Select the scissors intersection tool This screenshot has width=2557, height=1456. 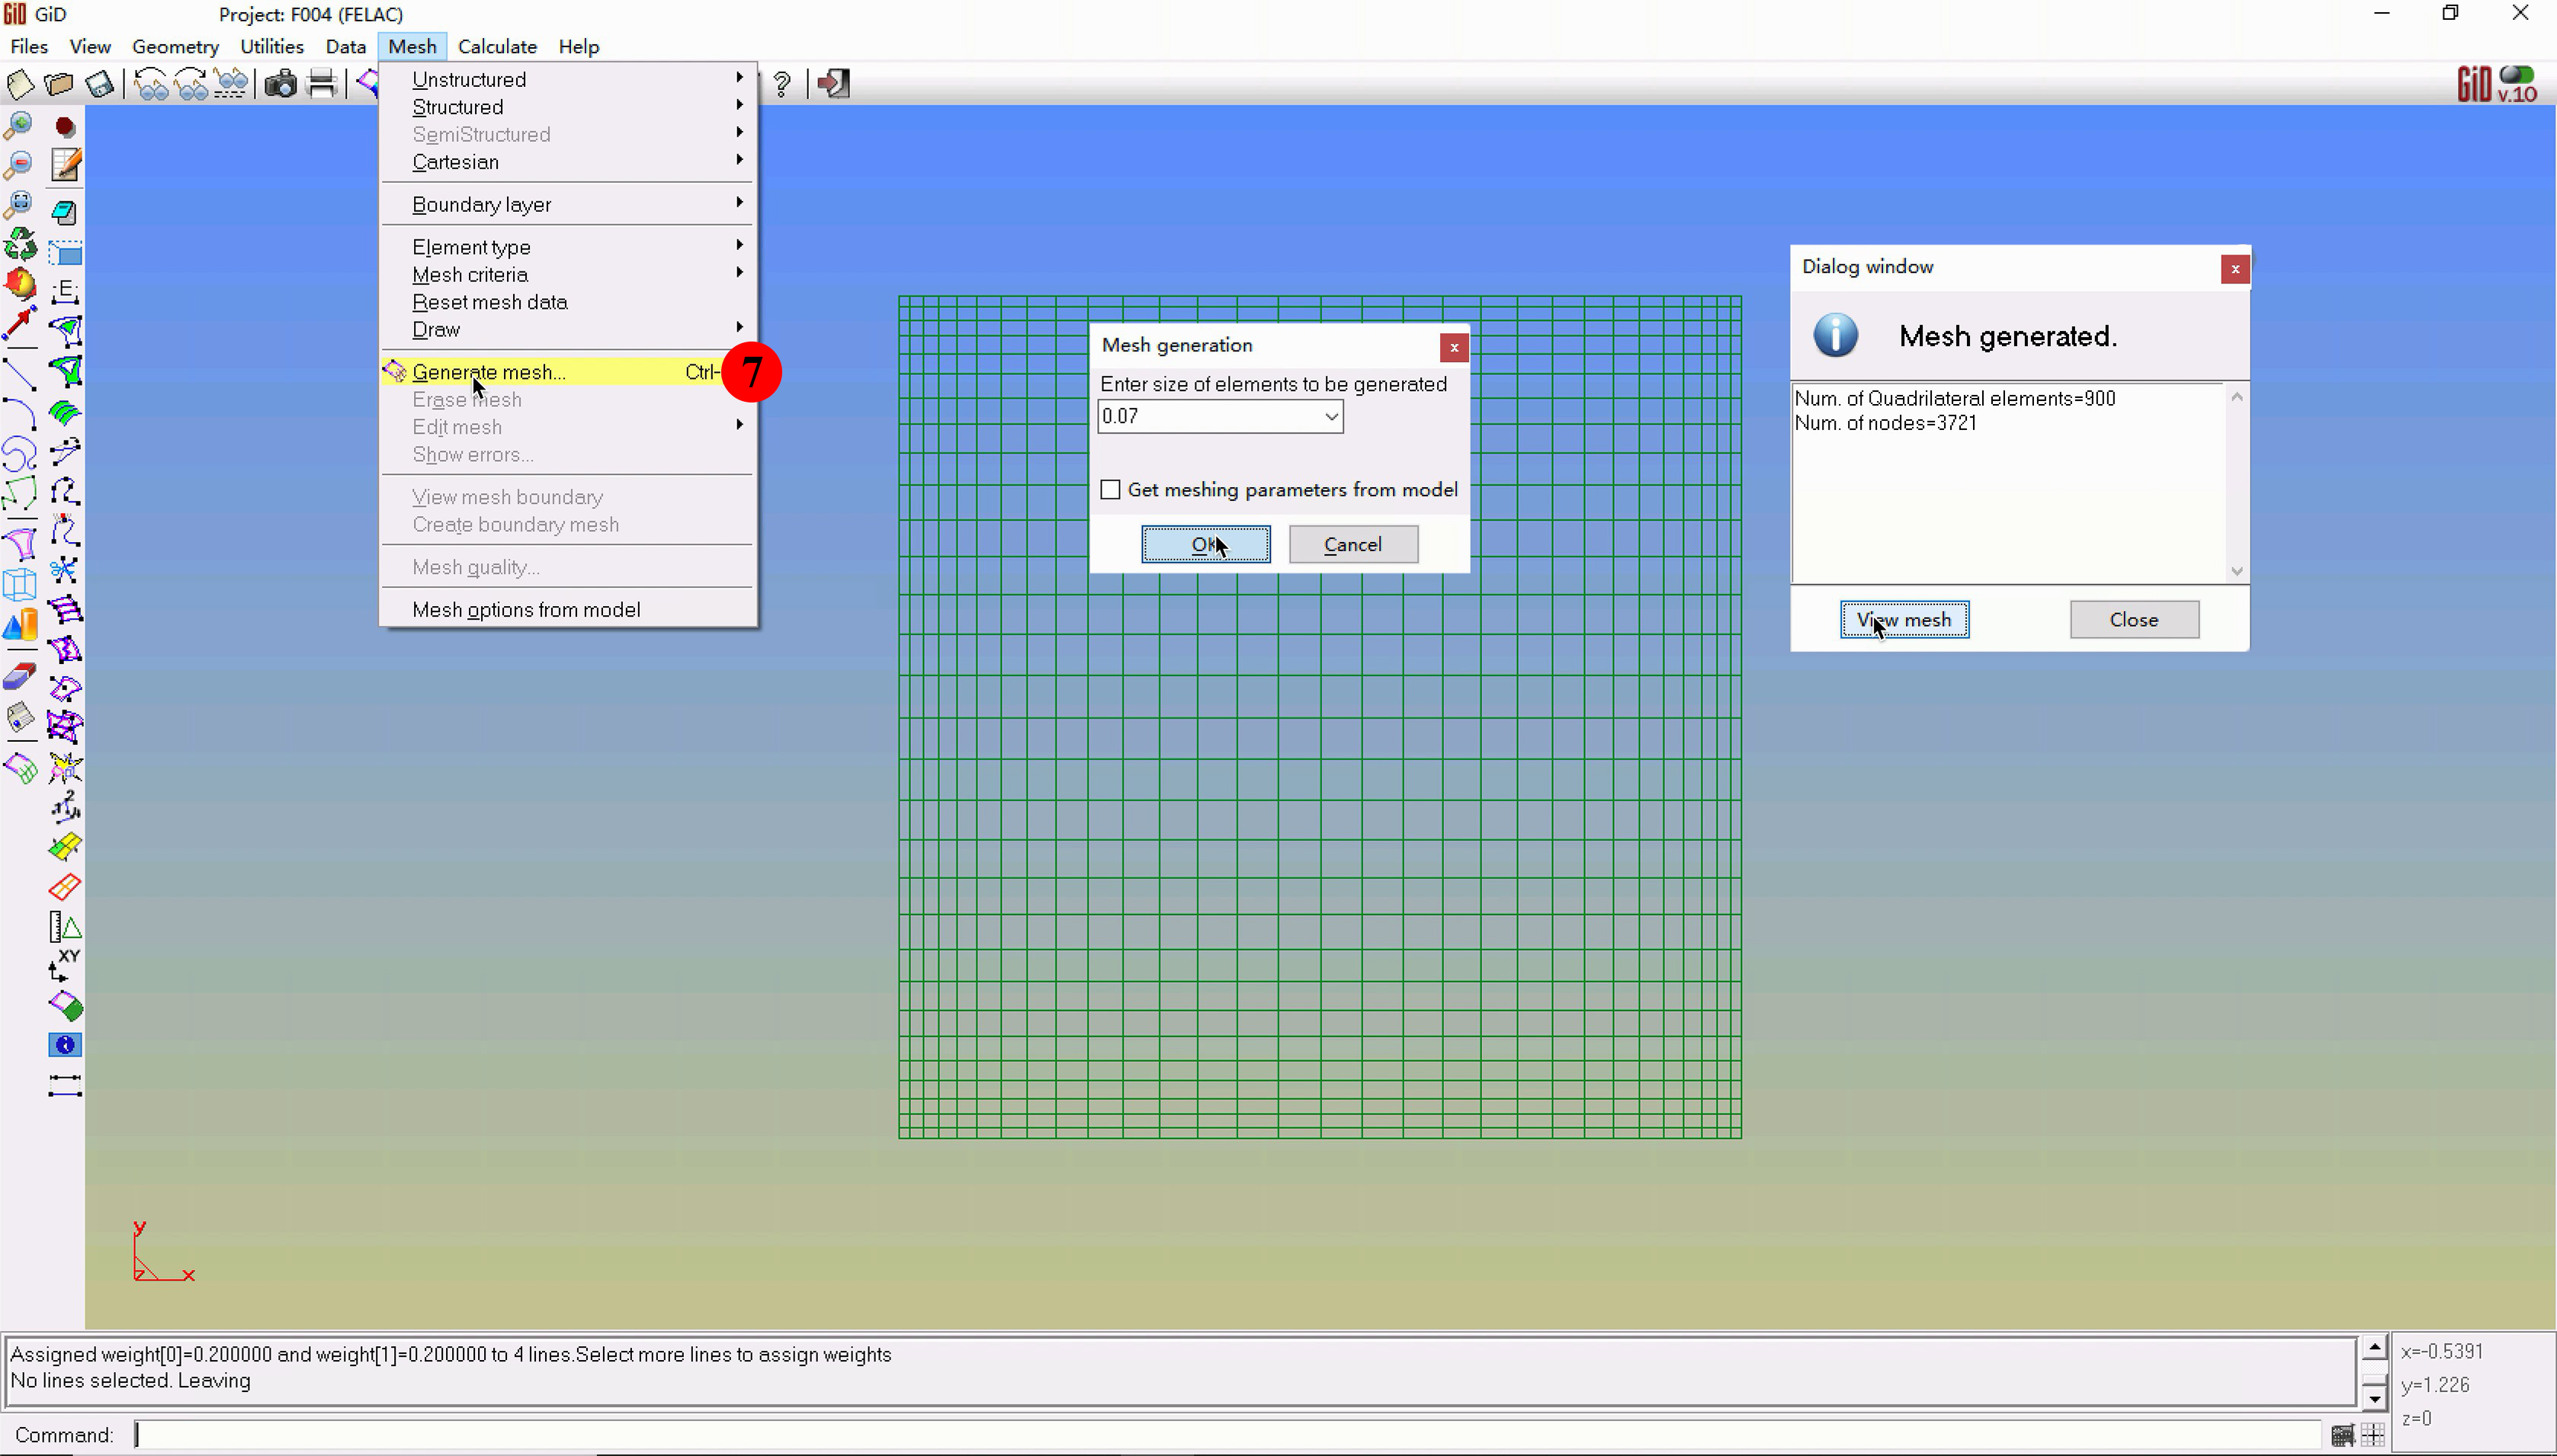65,570
